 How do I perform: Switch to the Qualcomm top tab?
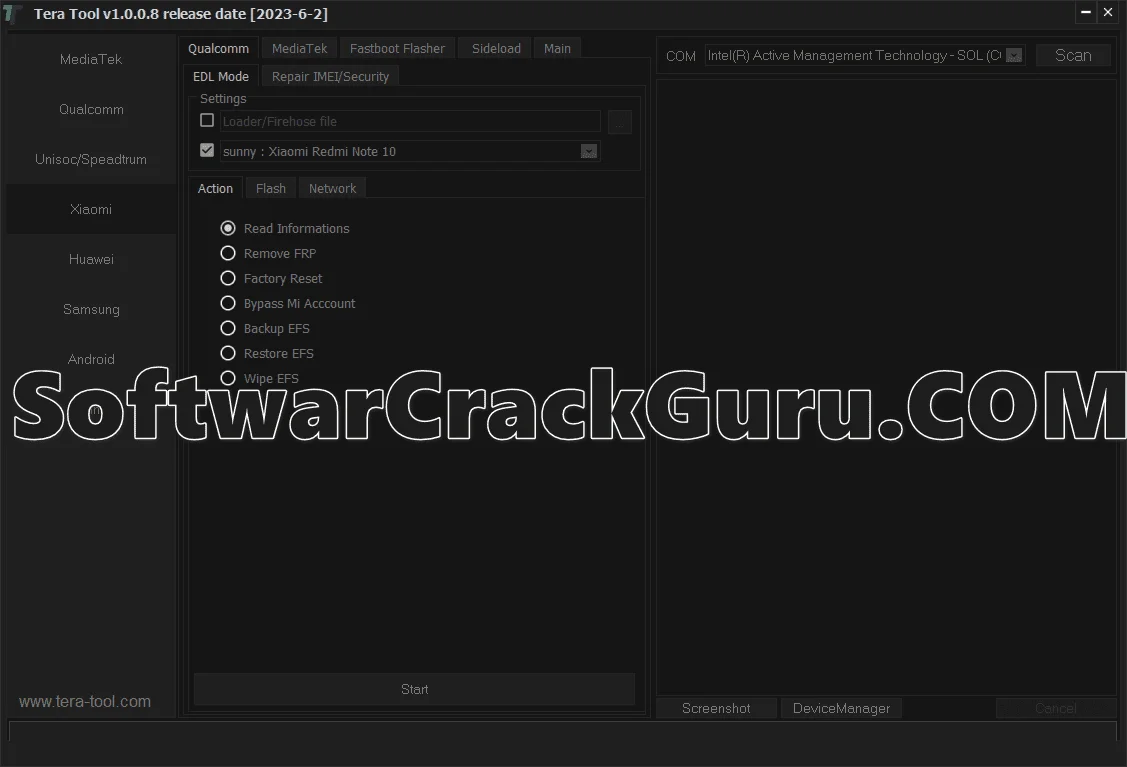(218, 48)
